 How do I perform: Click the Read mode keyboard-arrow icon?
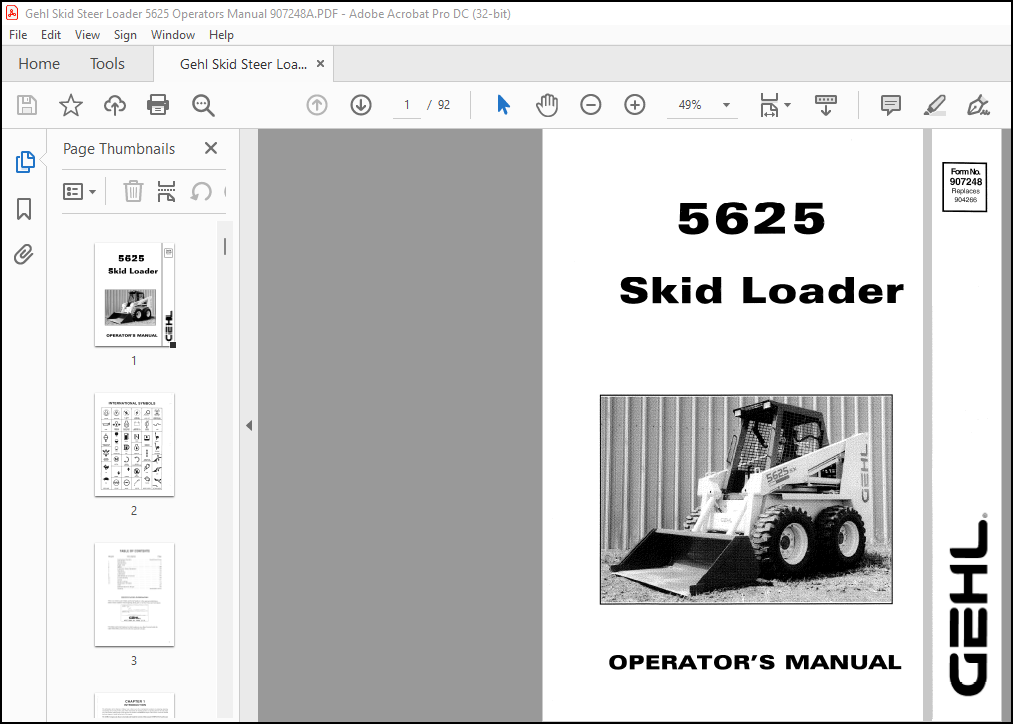[826, 105]
